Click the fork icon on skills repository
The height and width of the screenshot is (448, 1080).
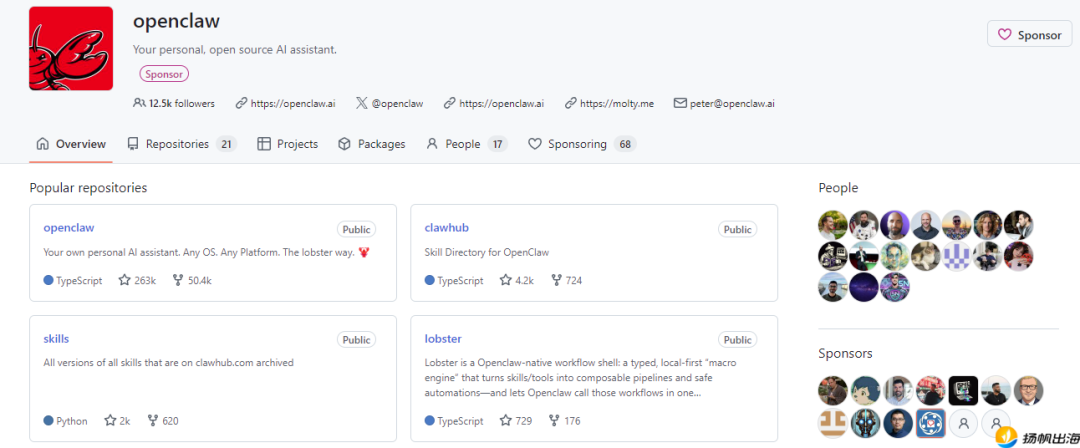point(153,421)
